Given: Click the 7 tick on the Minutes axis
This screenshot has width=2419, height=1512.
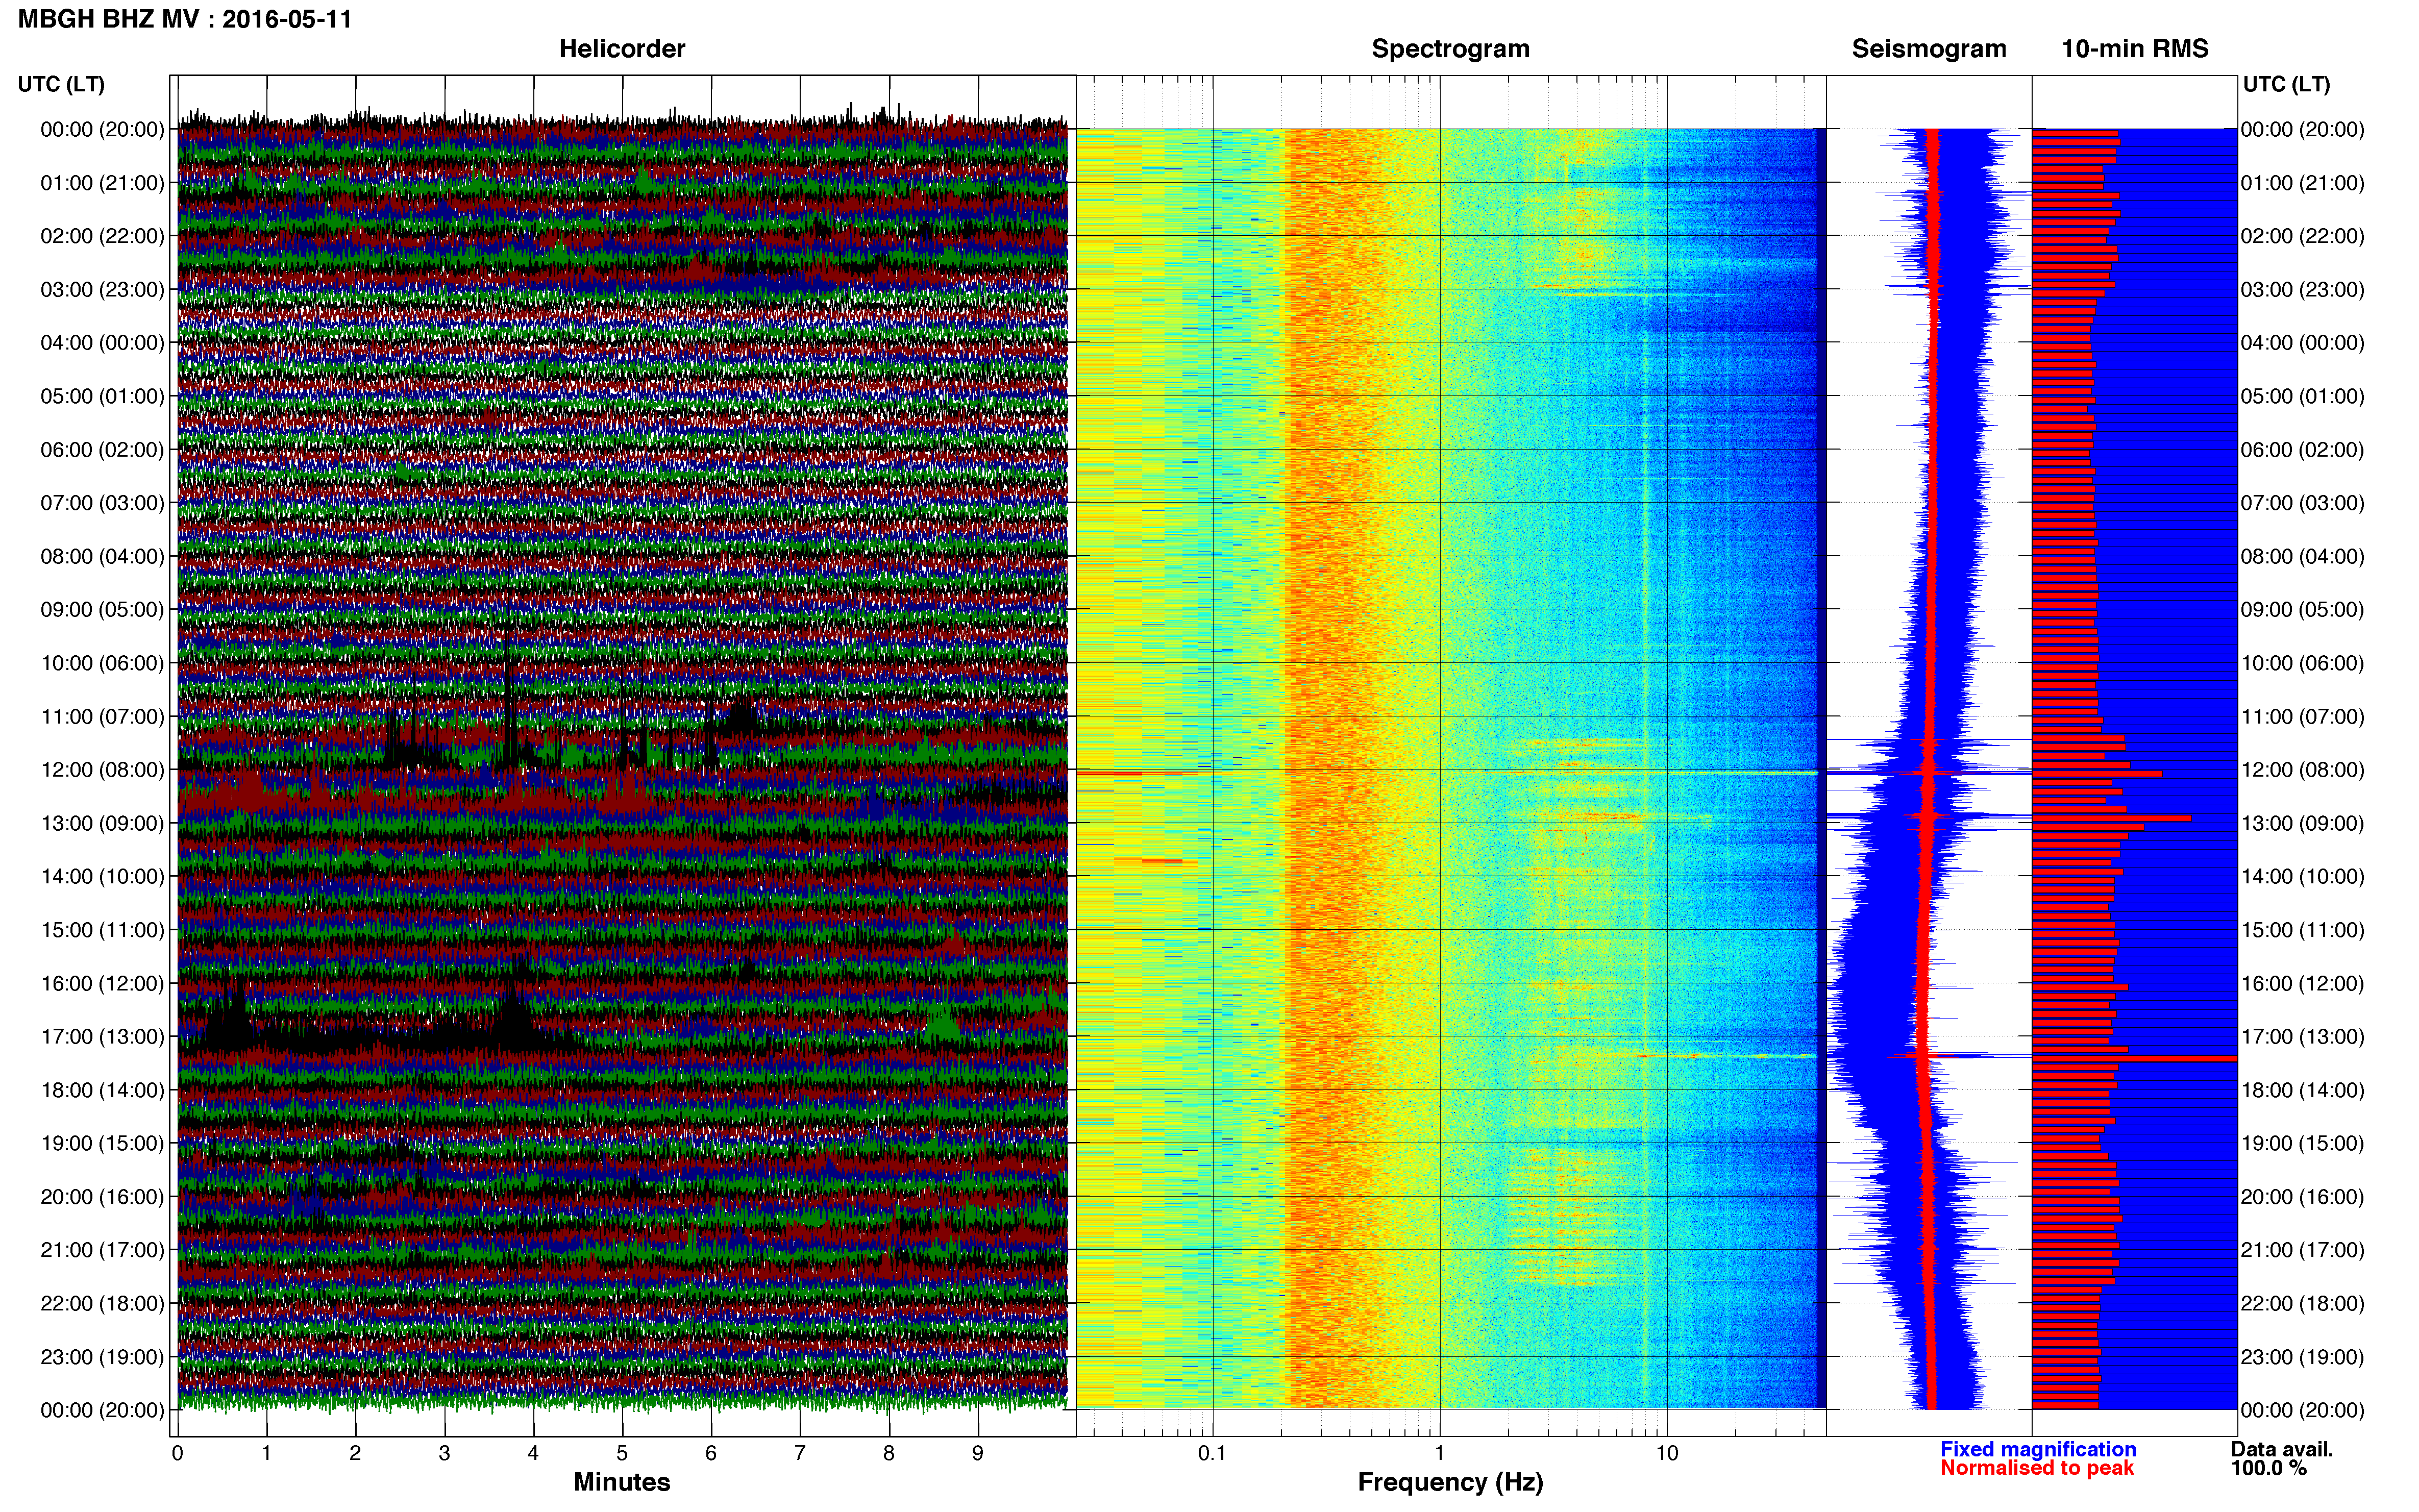Looking at the screenshot, I should point(800,1453).
